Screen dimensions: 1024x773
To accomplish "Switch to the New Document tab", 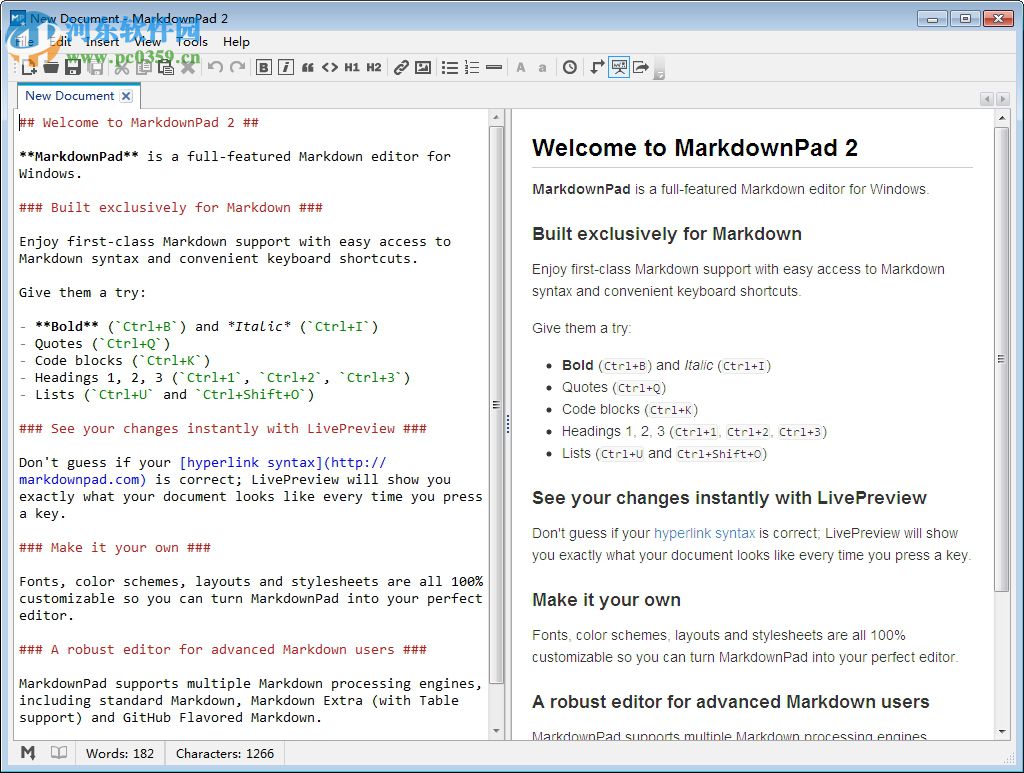I will (x=70, y=95).
